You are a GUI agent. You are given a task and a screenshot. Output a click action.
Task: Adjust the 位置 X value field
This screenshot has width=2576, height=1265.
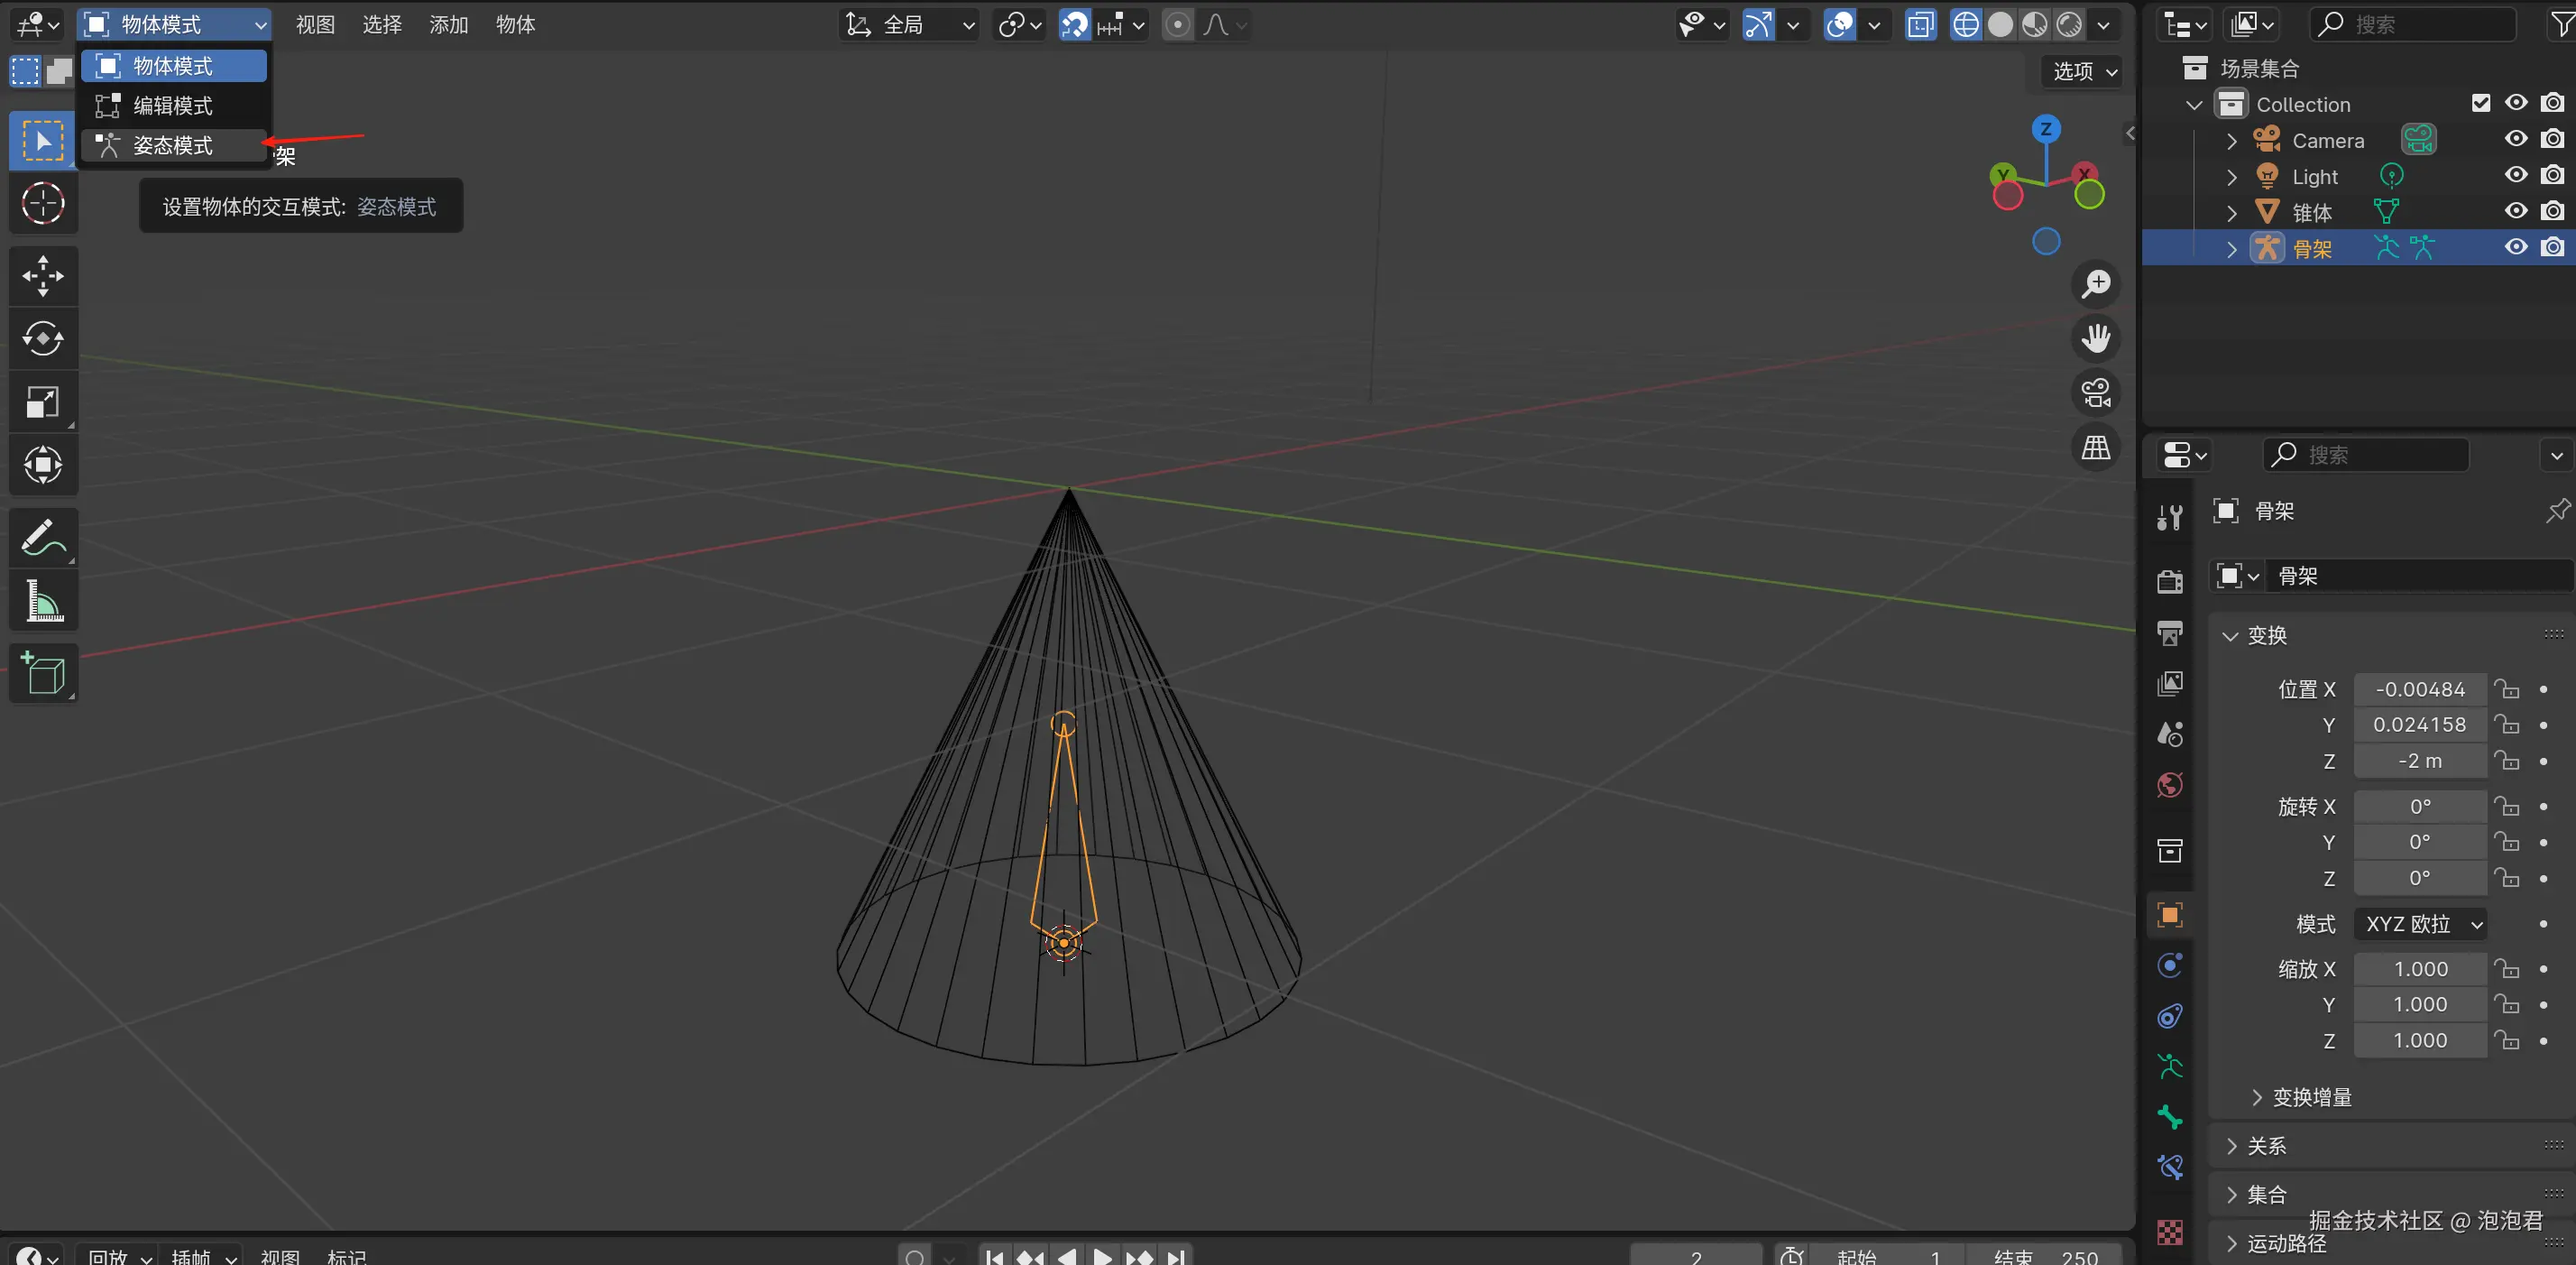tap(2420, 689)
